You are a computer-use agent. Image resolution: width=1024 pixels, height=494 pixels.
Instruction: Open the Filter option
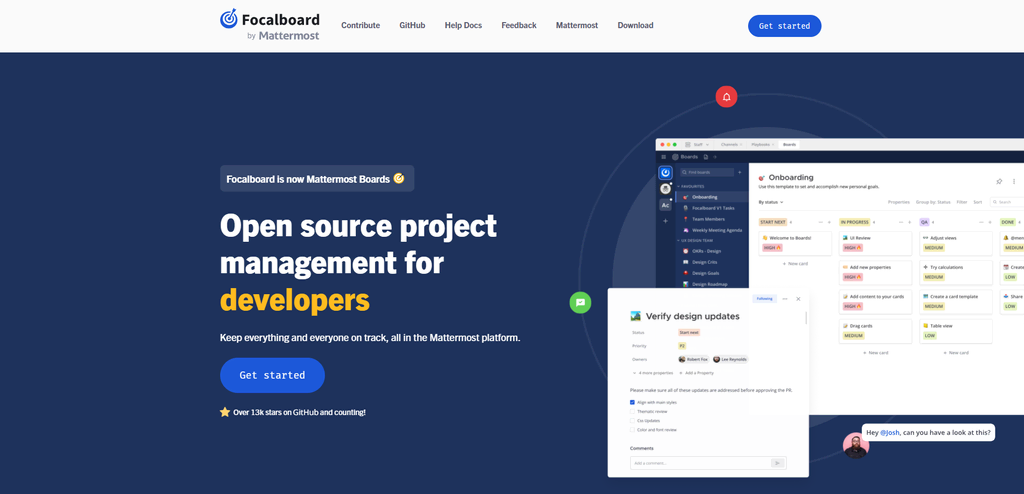(962, 202)
